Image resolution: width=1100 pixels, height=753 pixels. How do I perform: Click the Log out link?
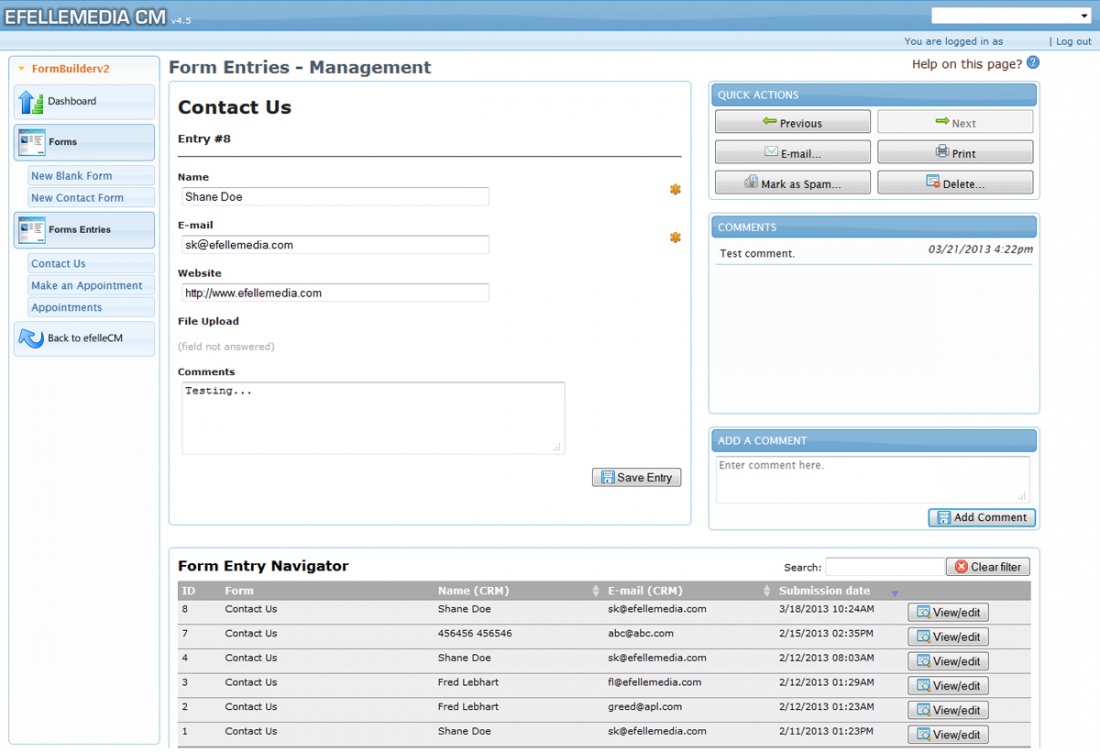click(x=1072, y=41)
